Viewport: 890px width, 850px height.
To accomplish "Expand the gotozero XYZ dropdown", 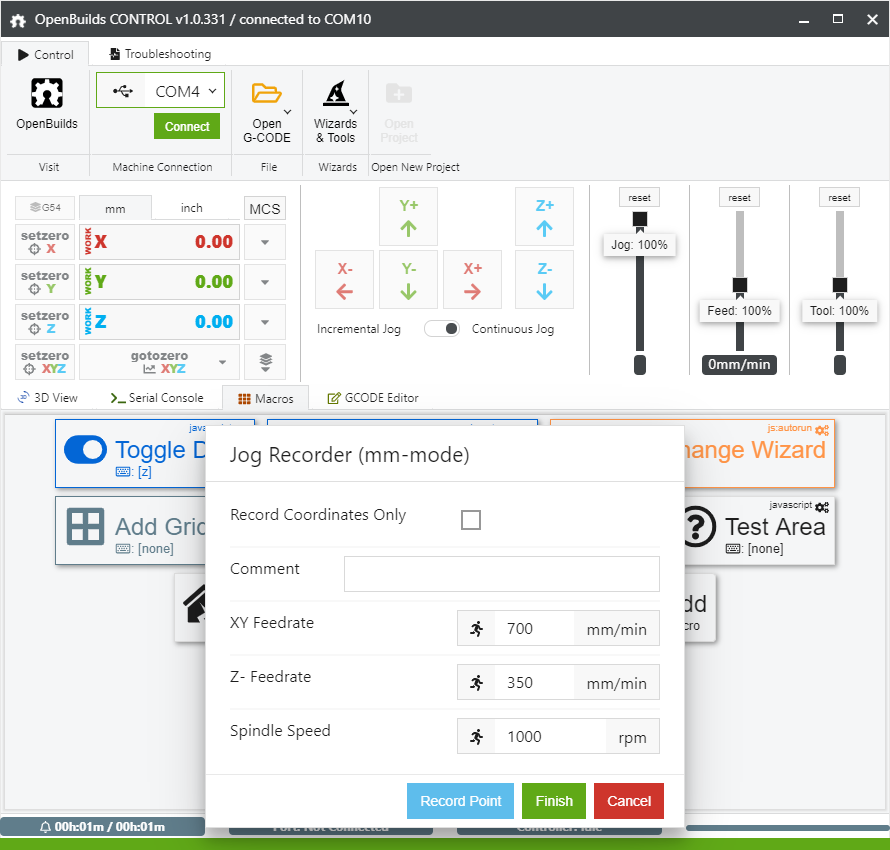I will pos(222,362).
